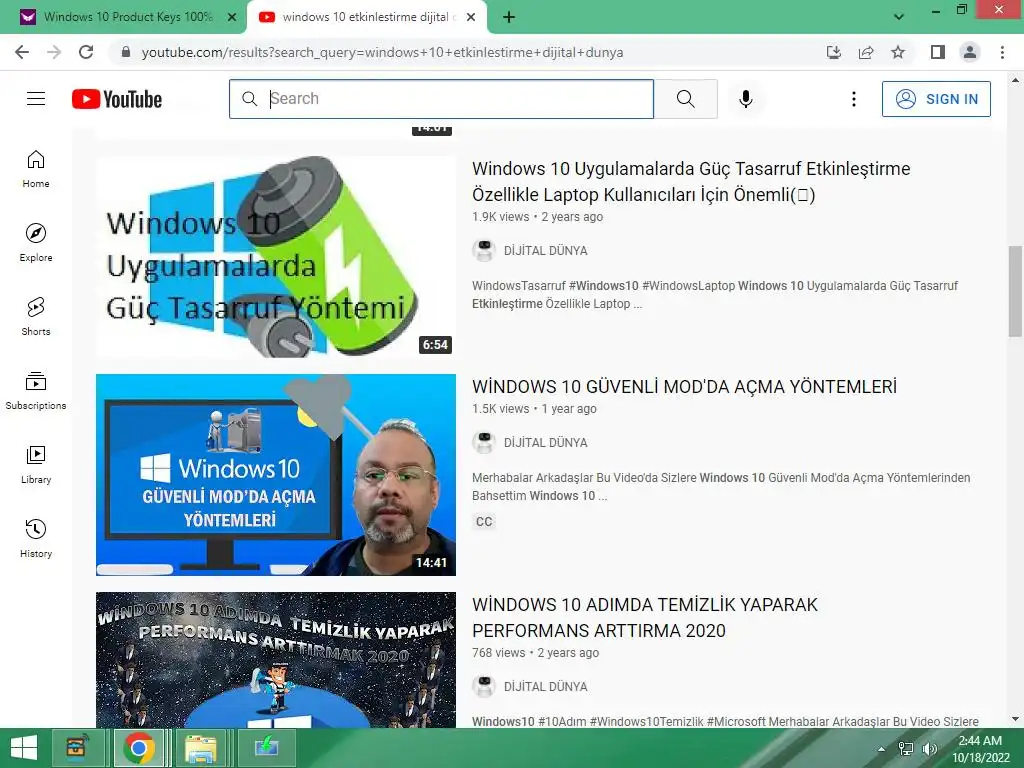
Task: Select the windows 10 etkinlestirme YouTube tab
Action: (366, 17)
